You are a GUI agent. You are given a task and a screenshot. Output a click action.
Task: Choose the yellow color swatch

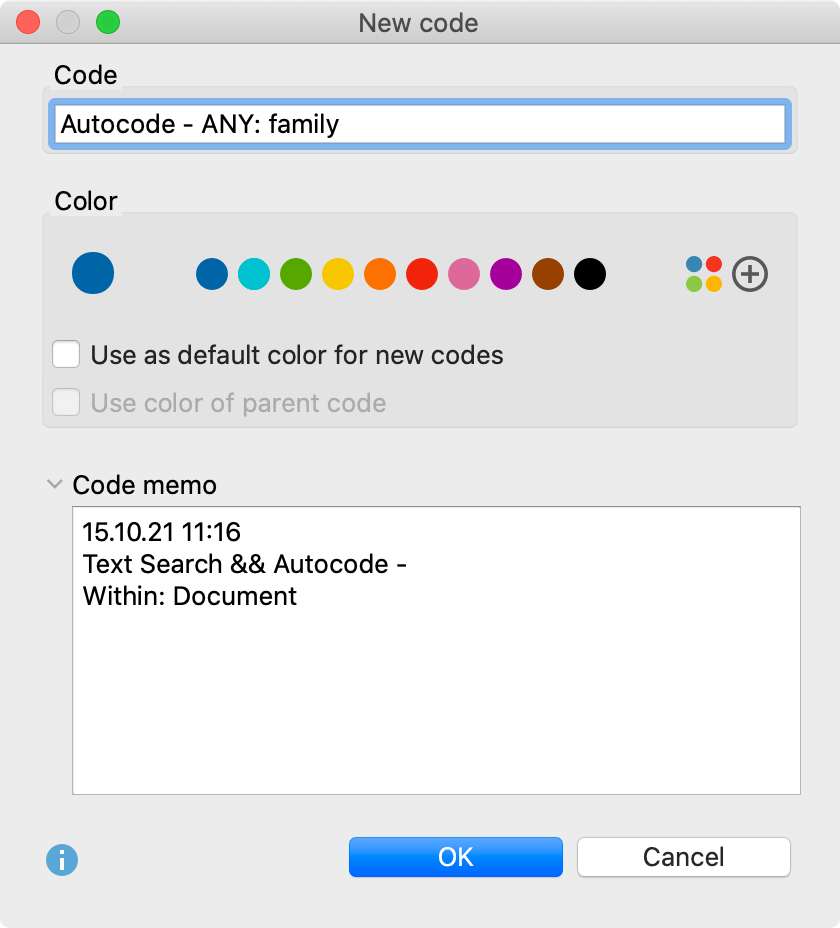pos(338,274)
